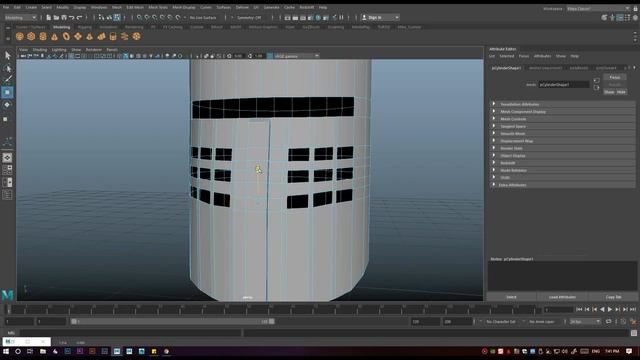Viewport: 640px width, 360px height.
Task: Select the polygon cone shelf icon
Action: click(x=54, y=37)
